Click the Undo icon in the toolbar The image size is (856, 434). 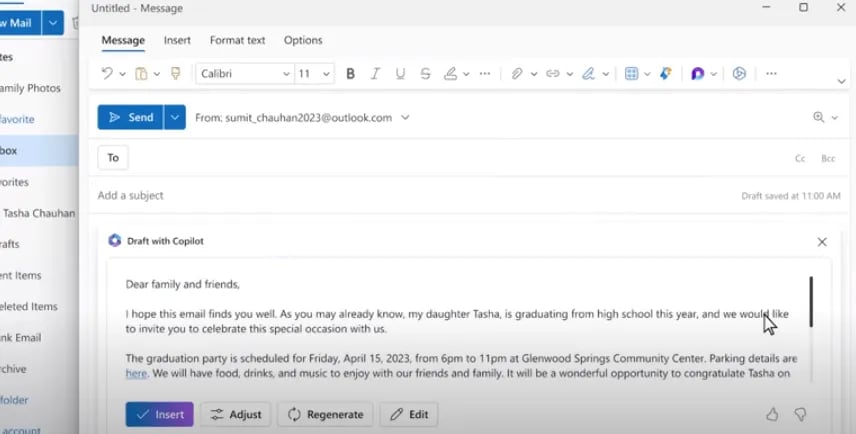pyautogui.click(x=107, y=73)
